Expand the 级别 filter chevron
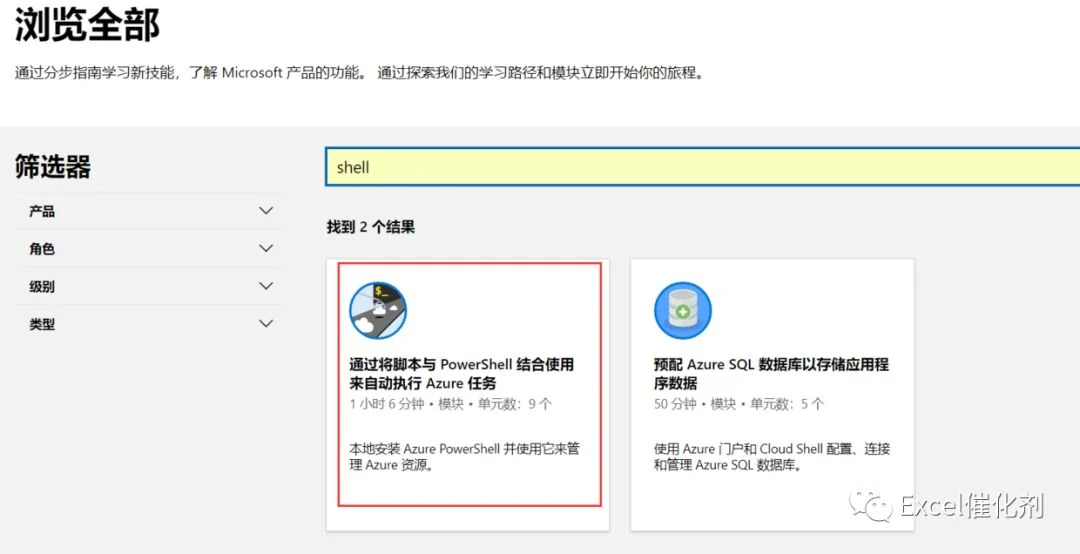The image size is (1080, 554). tap(266, 286)
